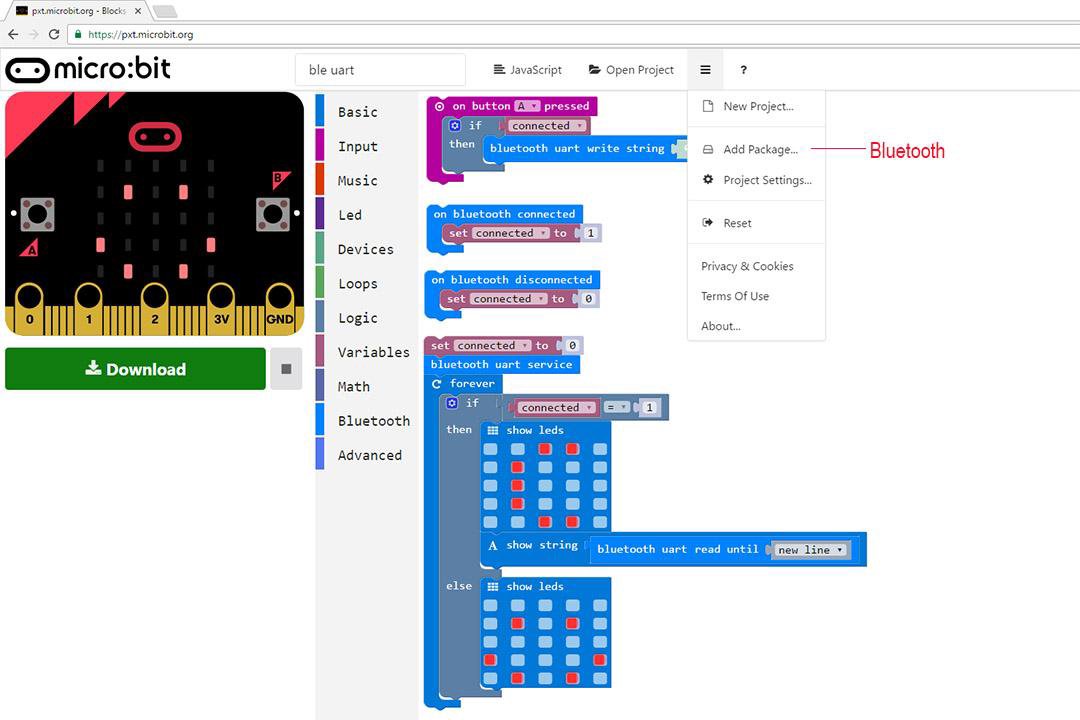This screenshot has width=1080, height=720.
Task: Click the green Download button
Action: tap(136, 369)
